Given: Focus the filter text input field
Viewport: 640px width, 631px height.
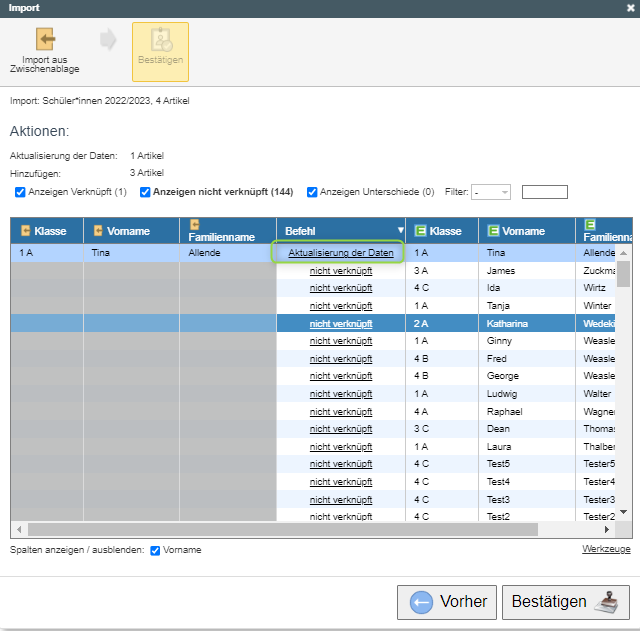Looking at the screenshot, I should coord(544,192).
